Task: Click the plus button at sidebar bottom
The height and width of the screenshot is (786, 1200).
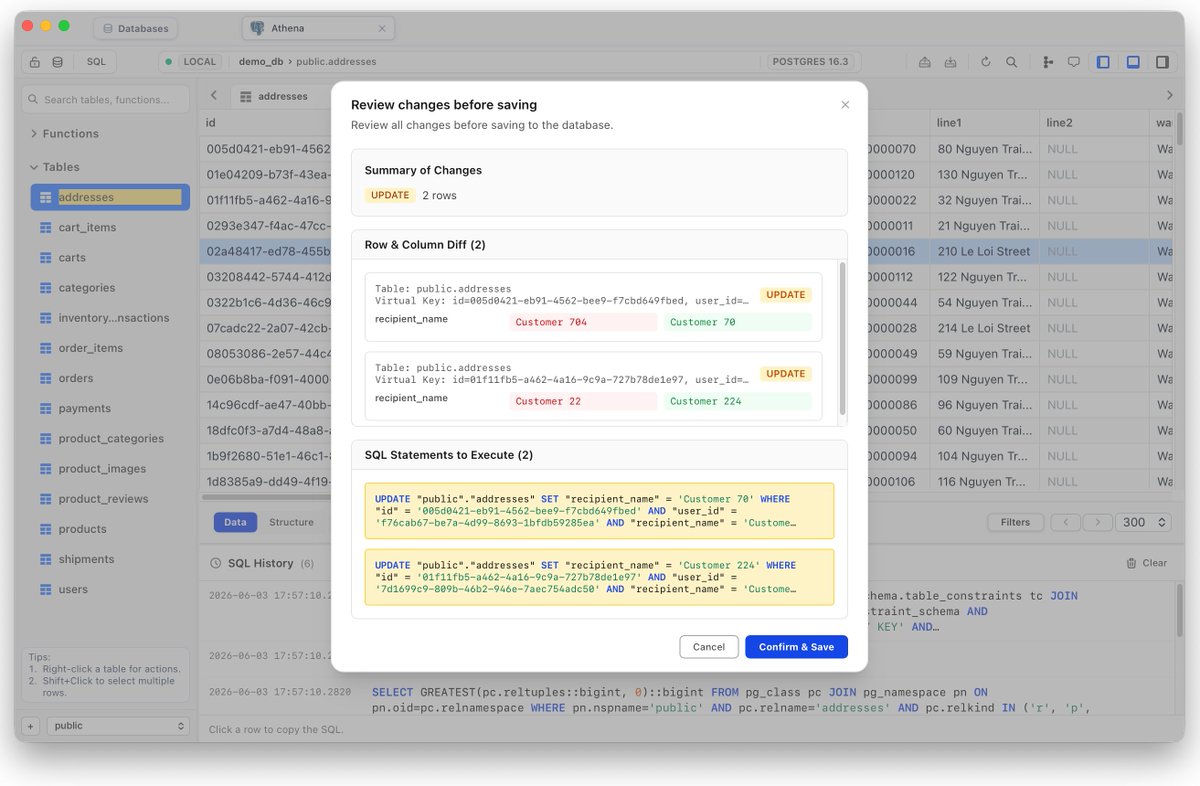Action: tap(30, 726)
